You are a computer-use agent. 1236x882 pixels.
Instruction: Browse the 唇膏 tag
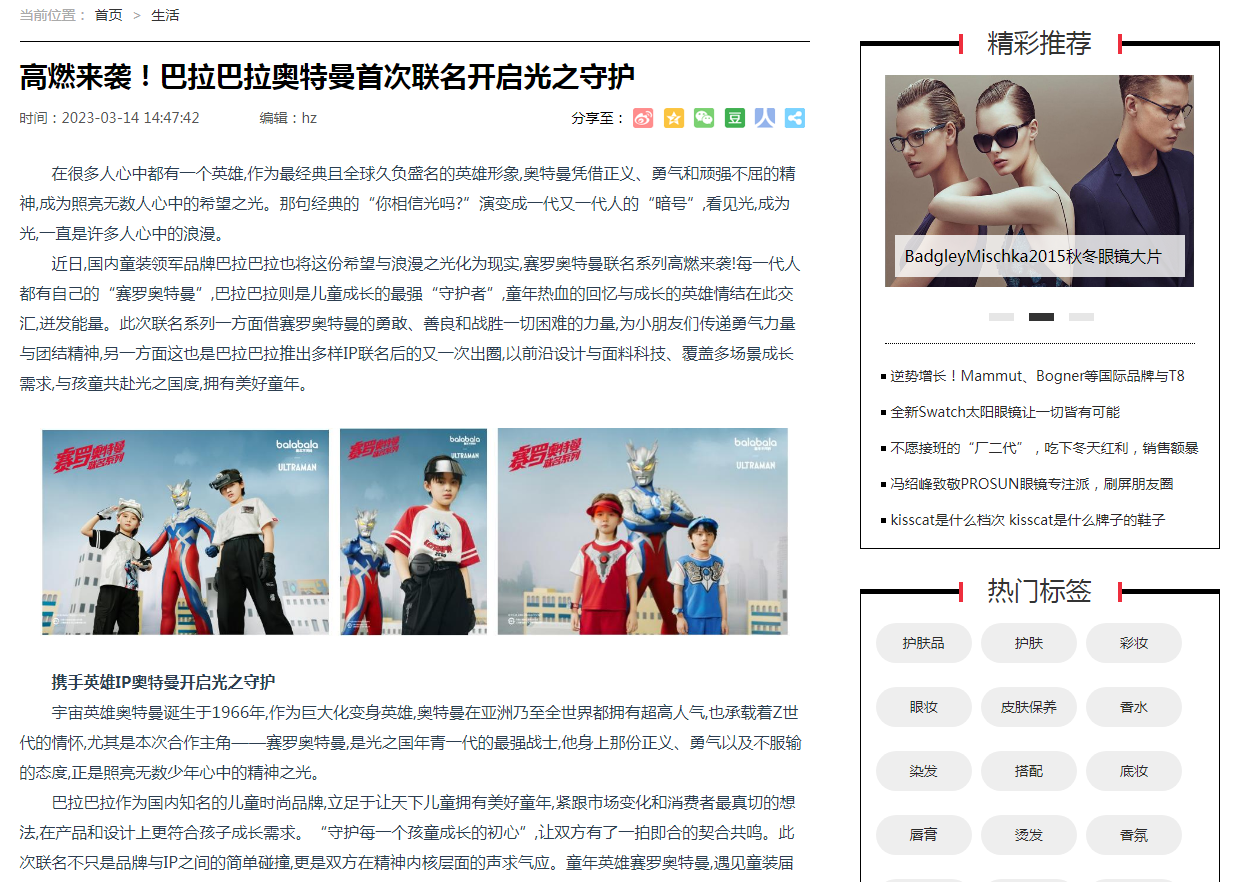click(x=923, y=835)
